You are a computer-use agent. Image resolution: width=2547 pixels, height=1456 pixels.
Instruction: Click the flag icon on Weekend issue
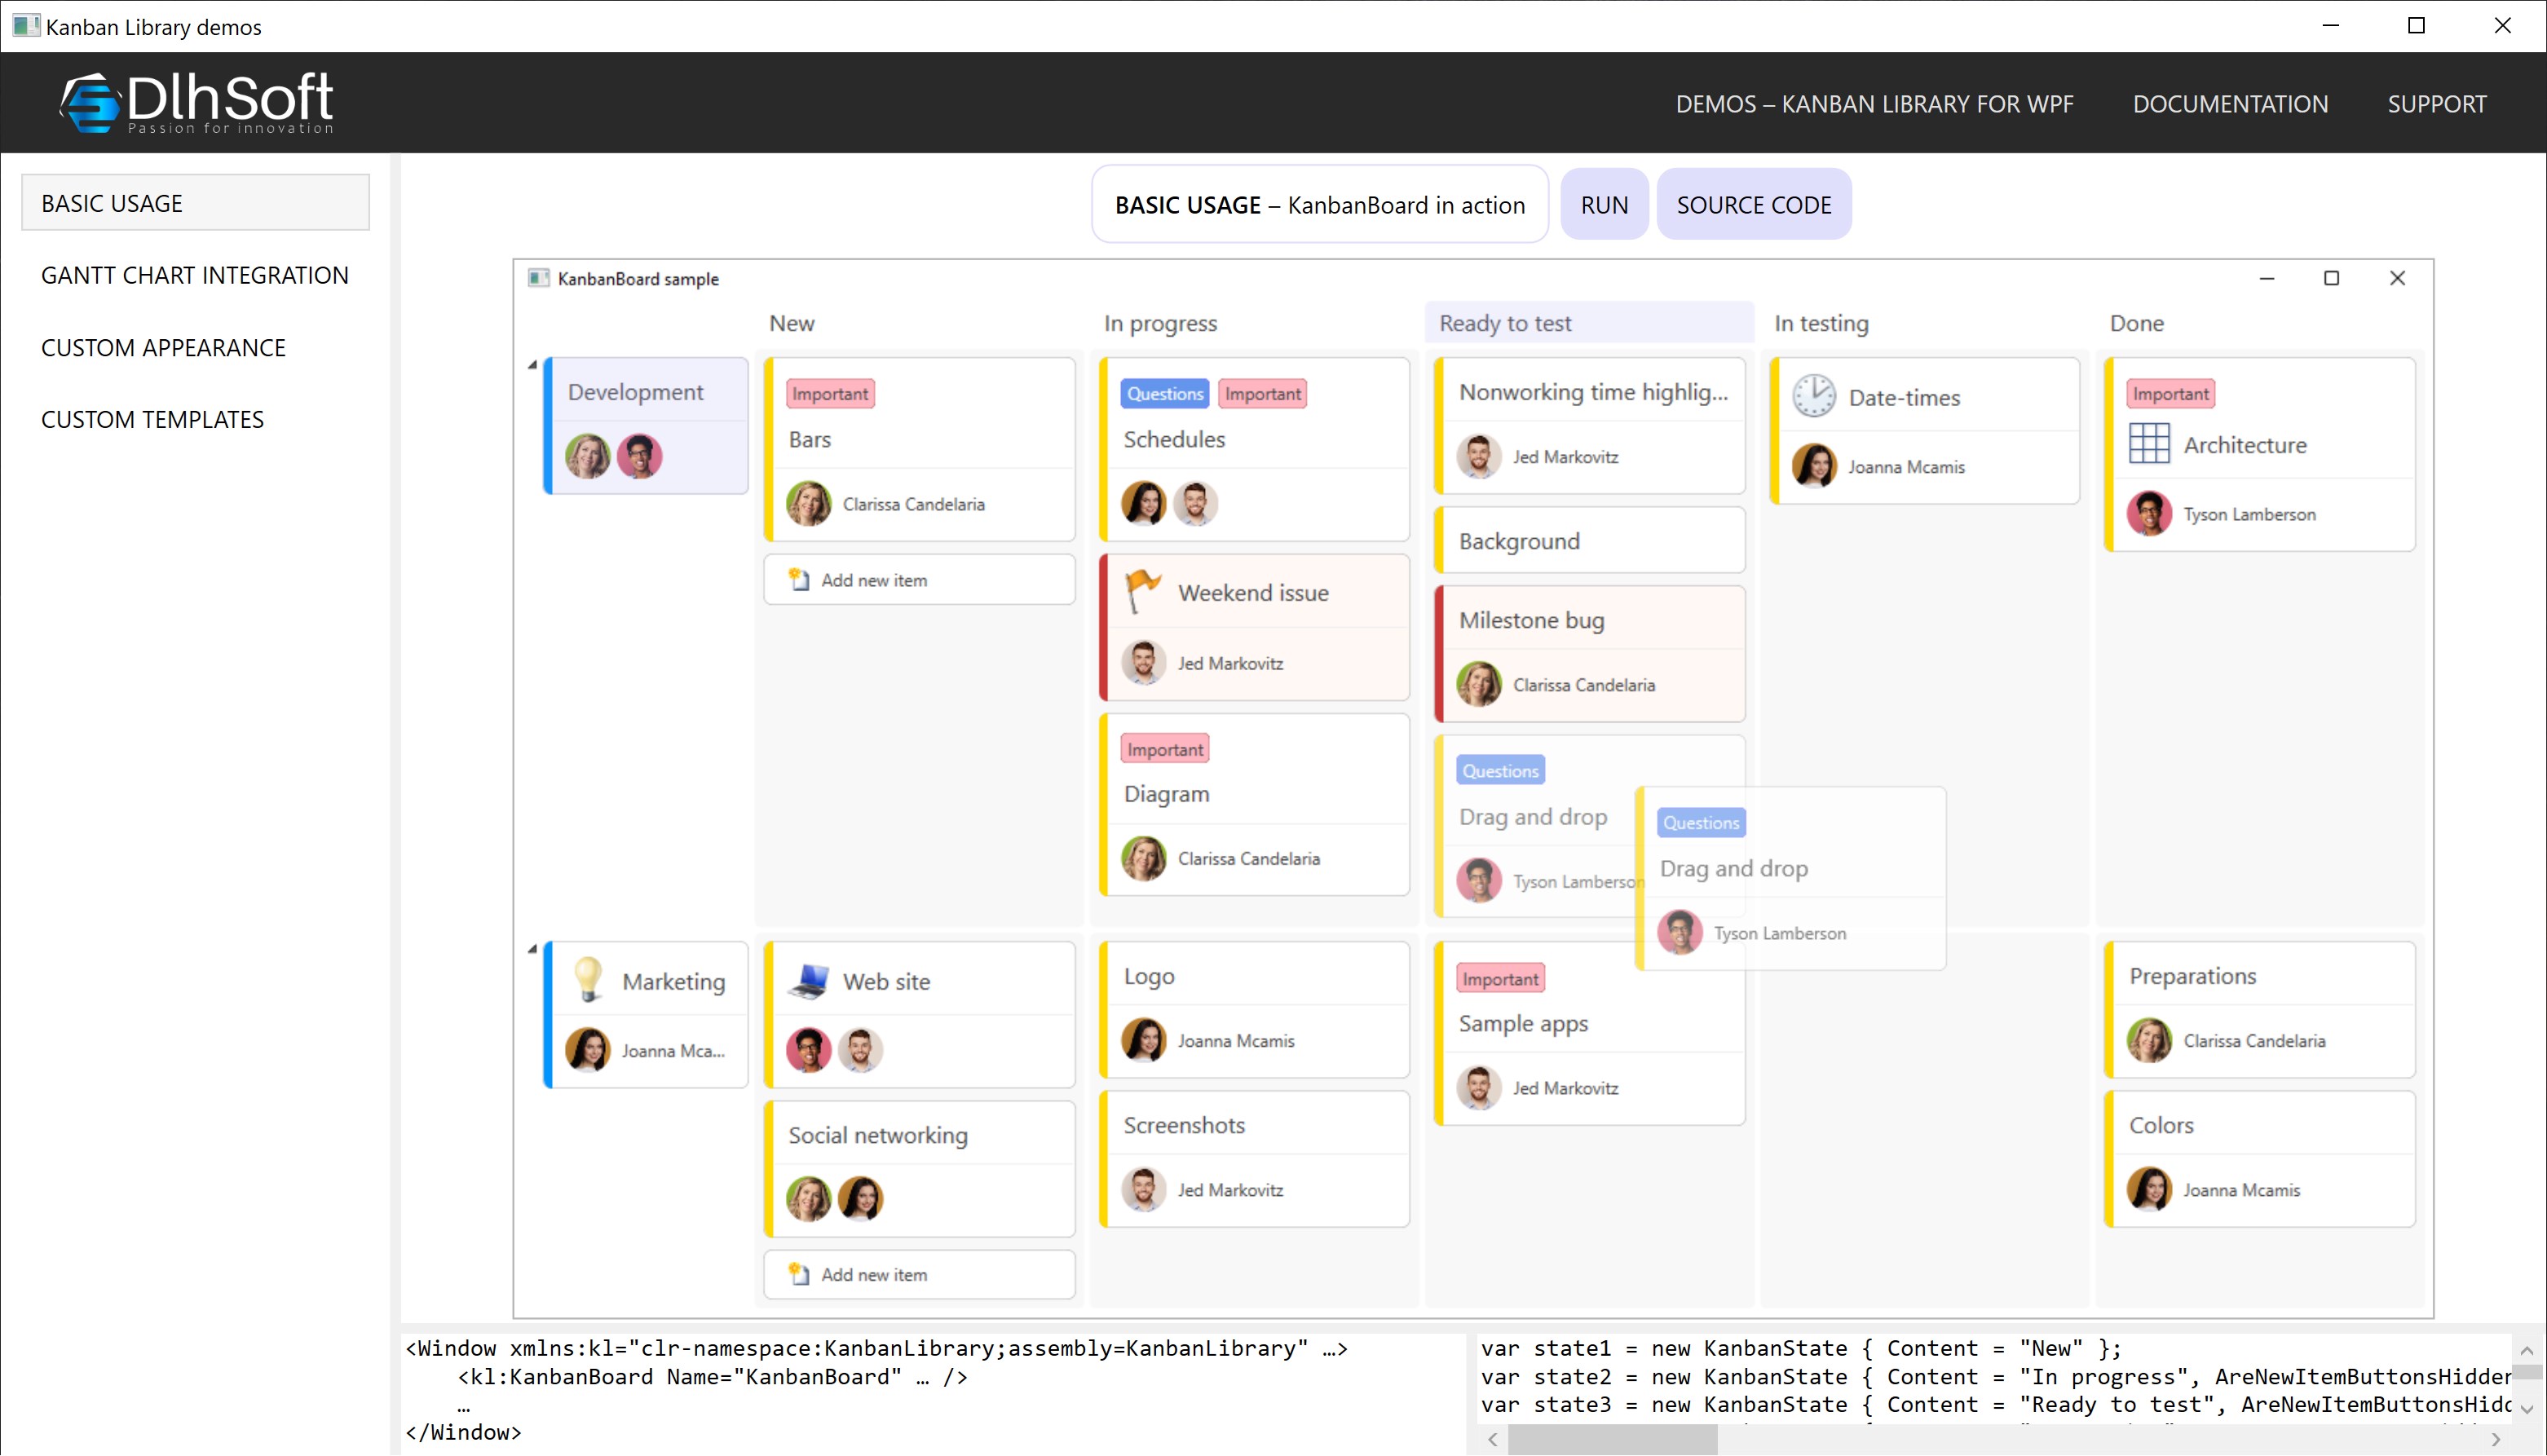1143,591
